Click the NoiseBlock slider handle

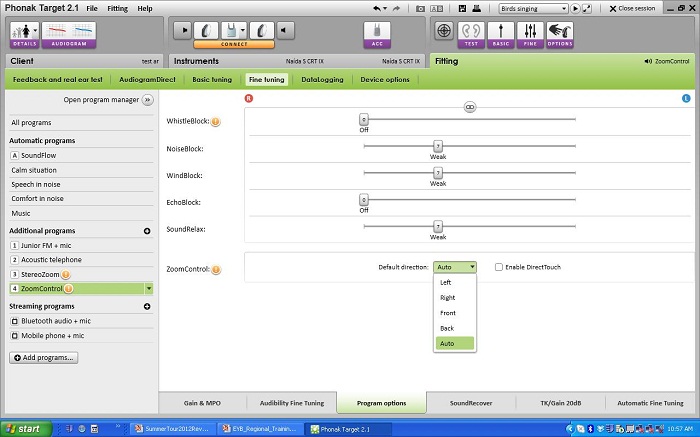[438, 146]
